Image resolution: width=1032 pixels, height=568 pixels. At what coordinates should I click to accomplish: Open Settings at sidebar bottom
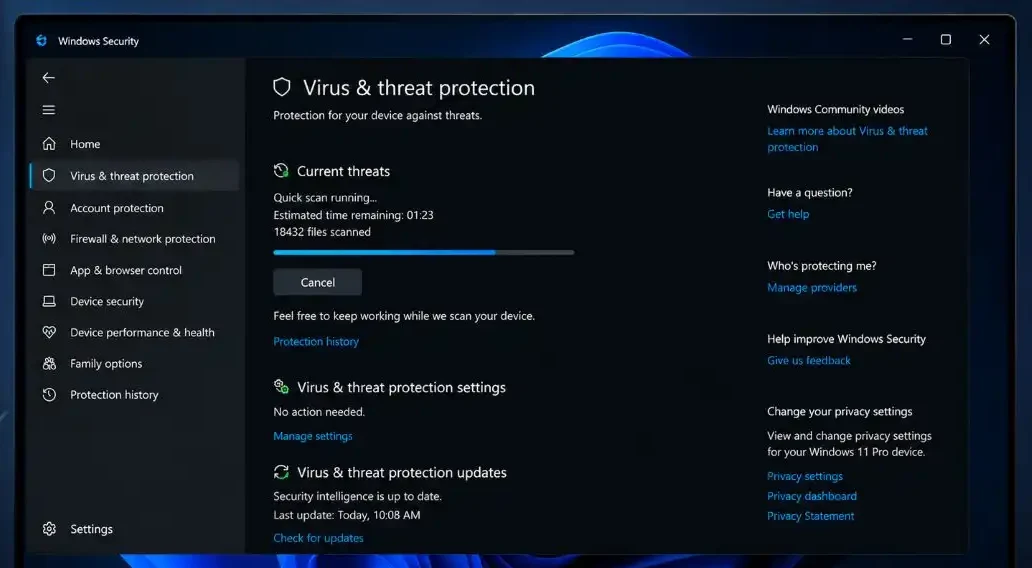coord(135,529)
